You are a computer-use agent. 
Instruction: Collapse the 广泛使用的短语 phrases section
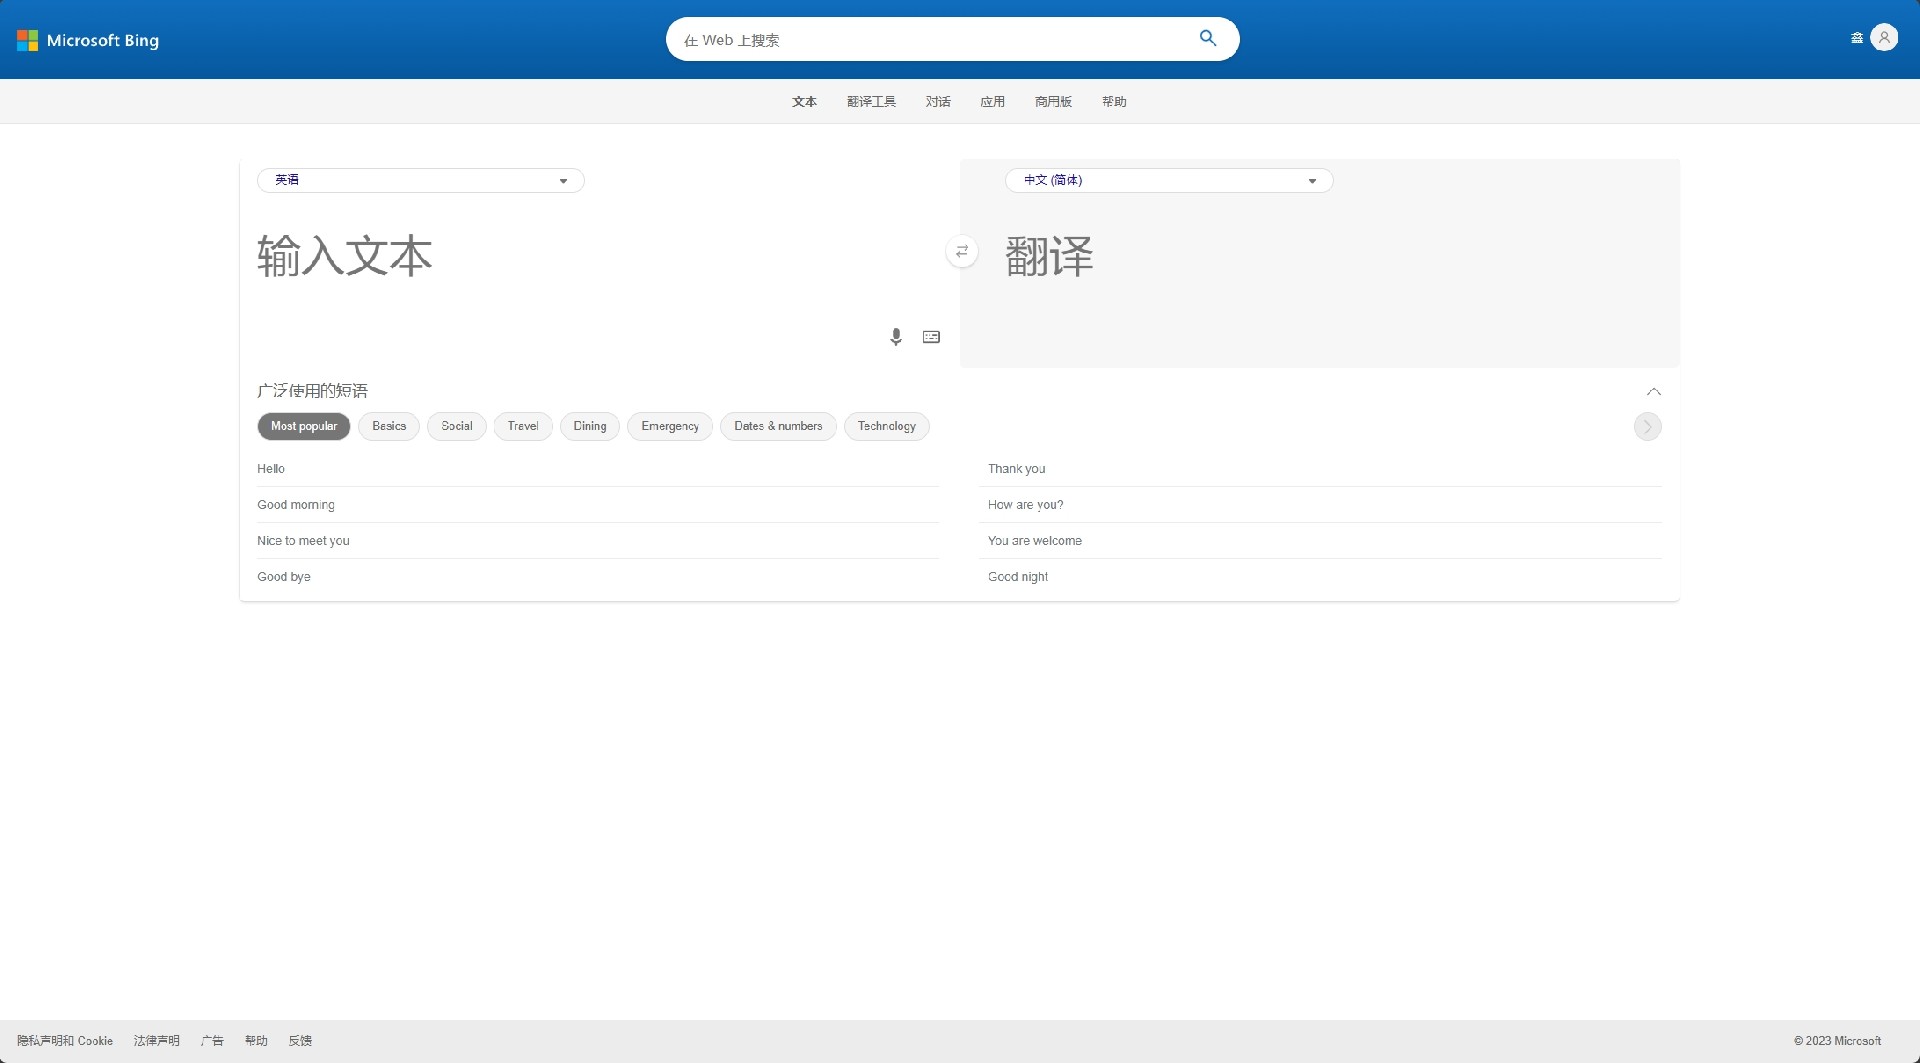(1654, 391)
